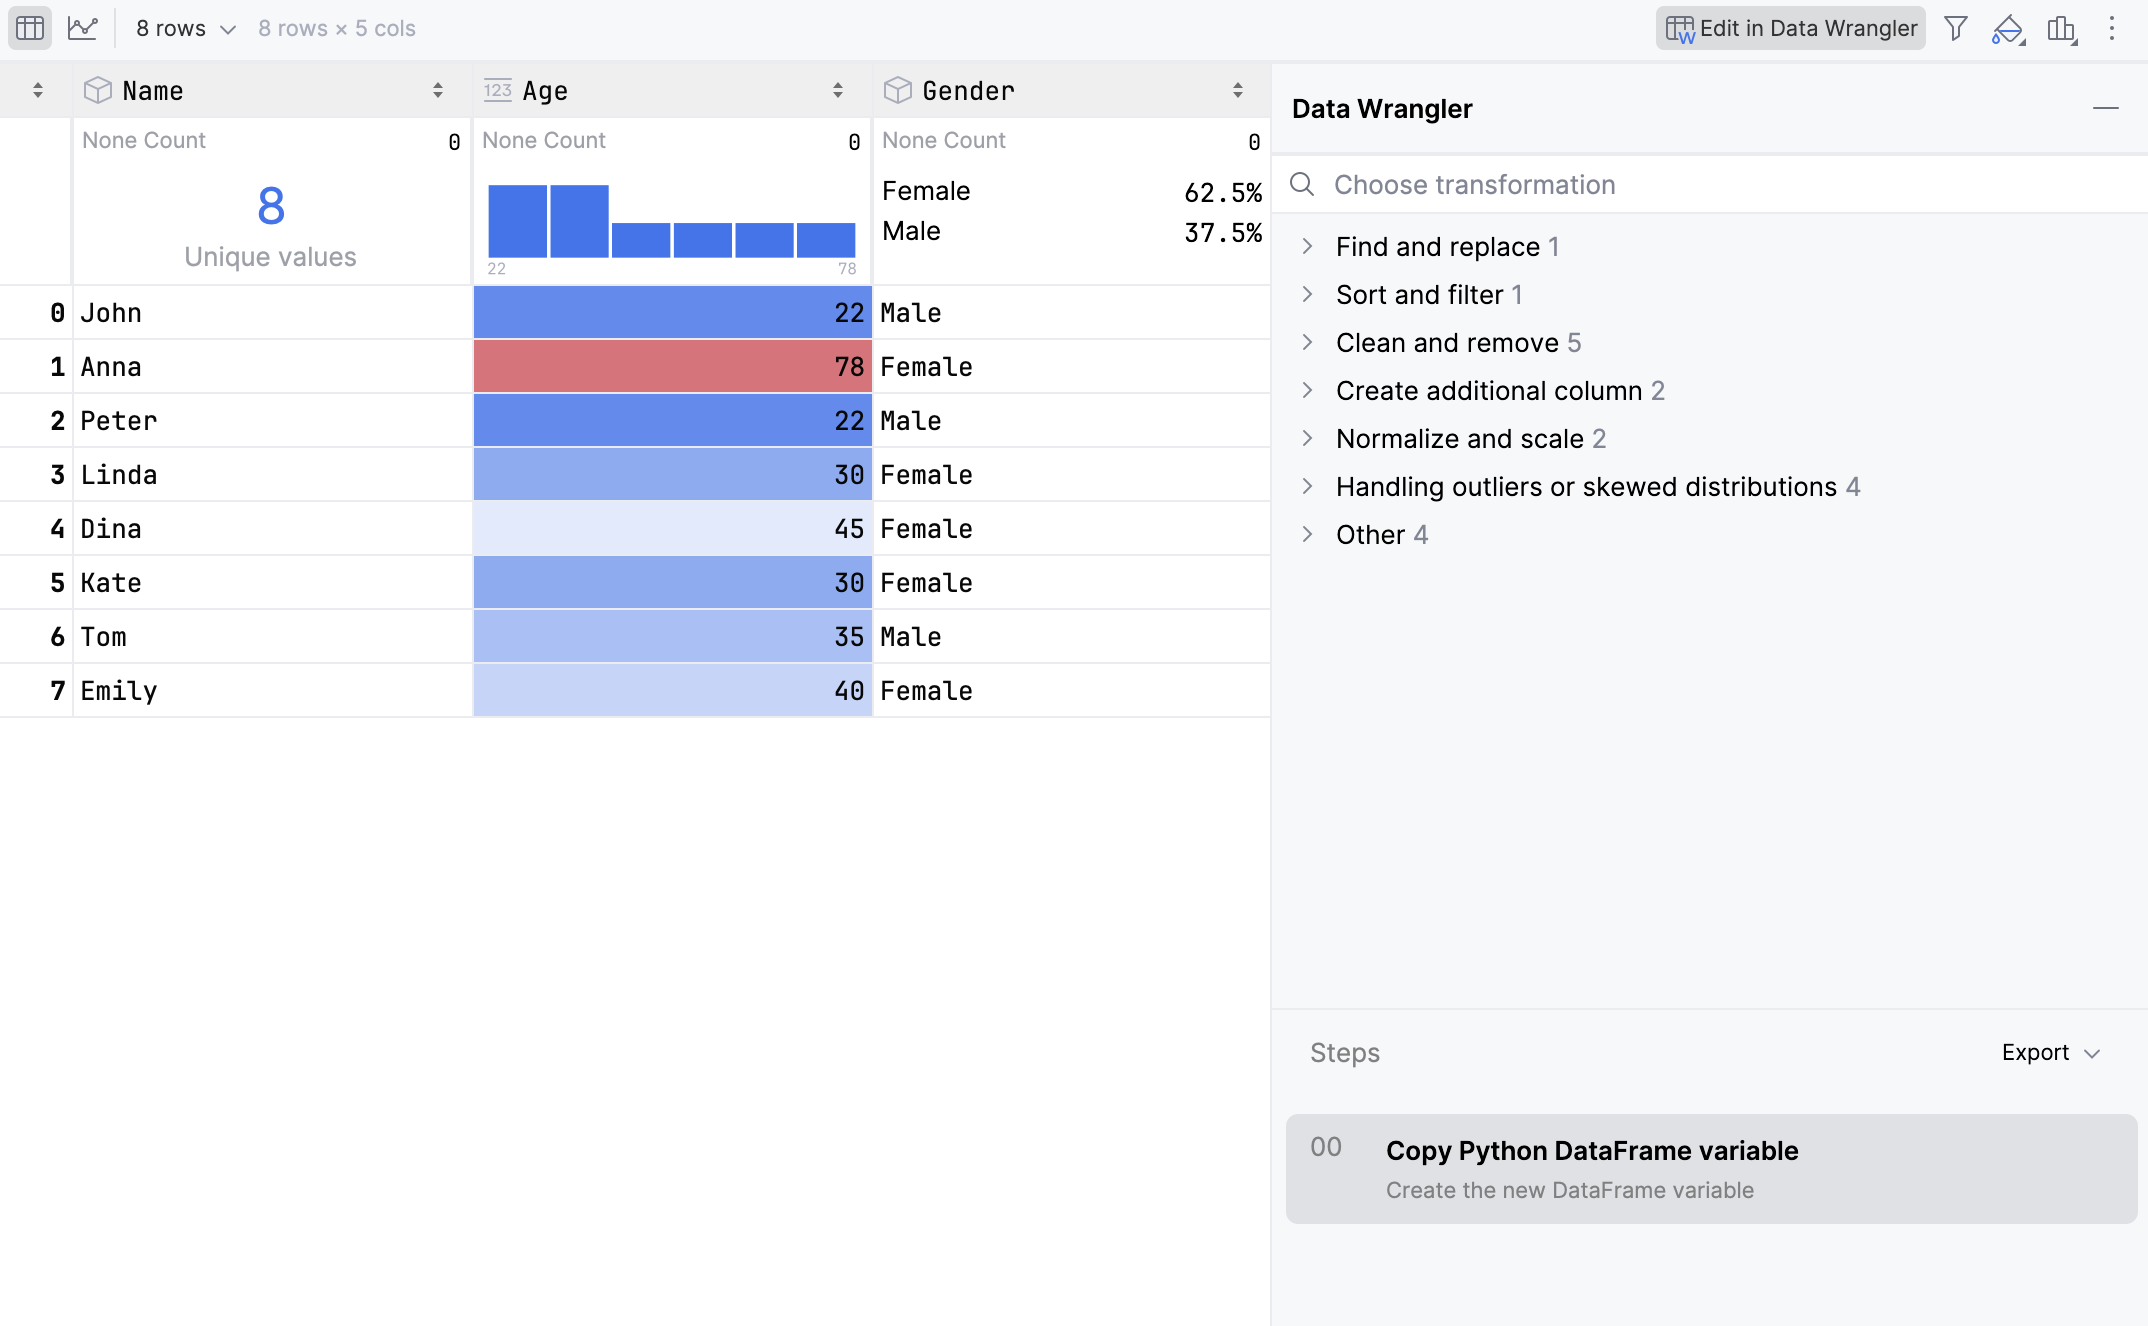Click the Choose transformation search field
Screen dimensions: 2148x1326
(x=1600, y=184)
